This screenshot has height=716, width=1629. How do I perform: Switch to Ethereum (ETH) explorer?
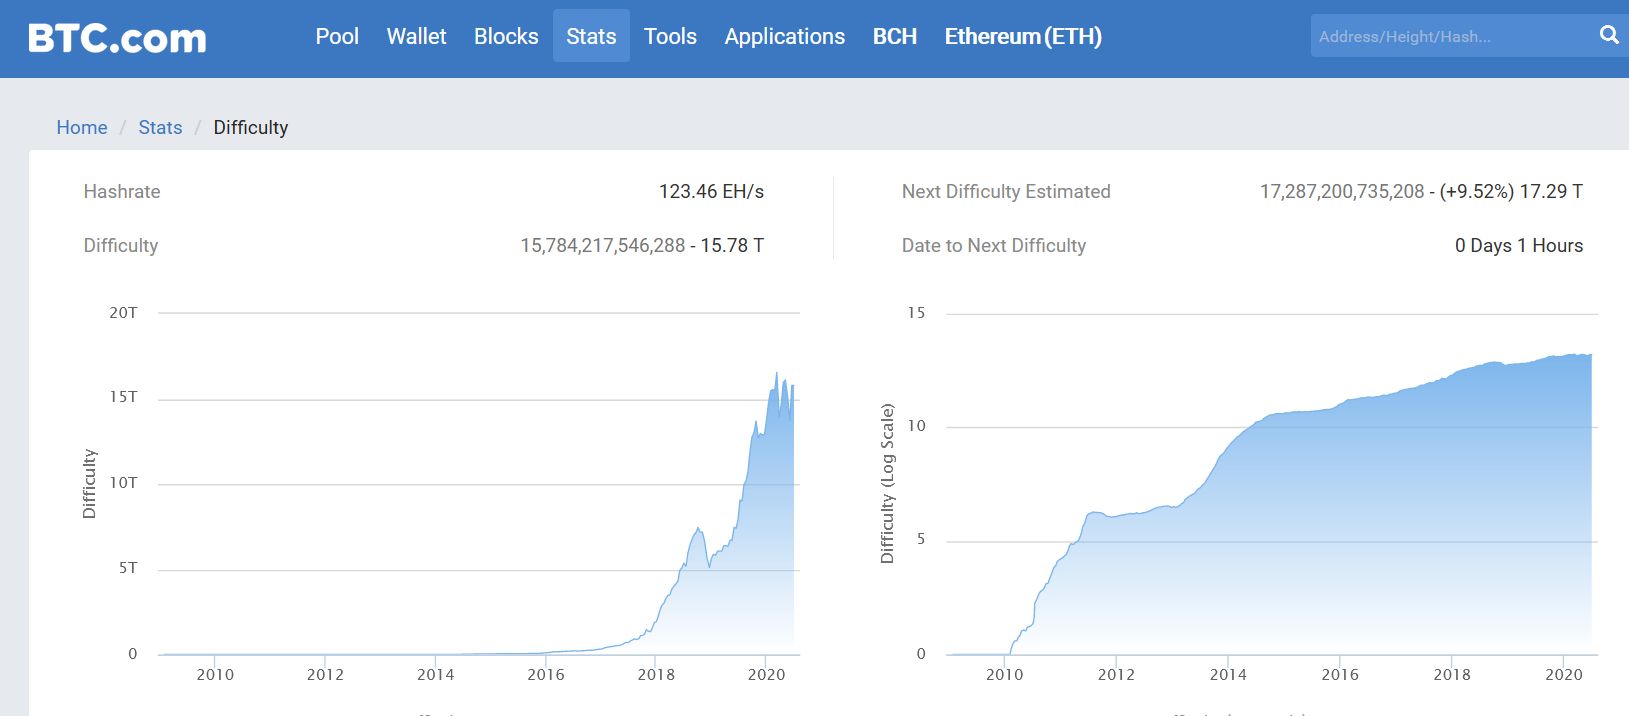tap(1023, 36)
